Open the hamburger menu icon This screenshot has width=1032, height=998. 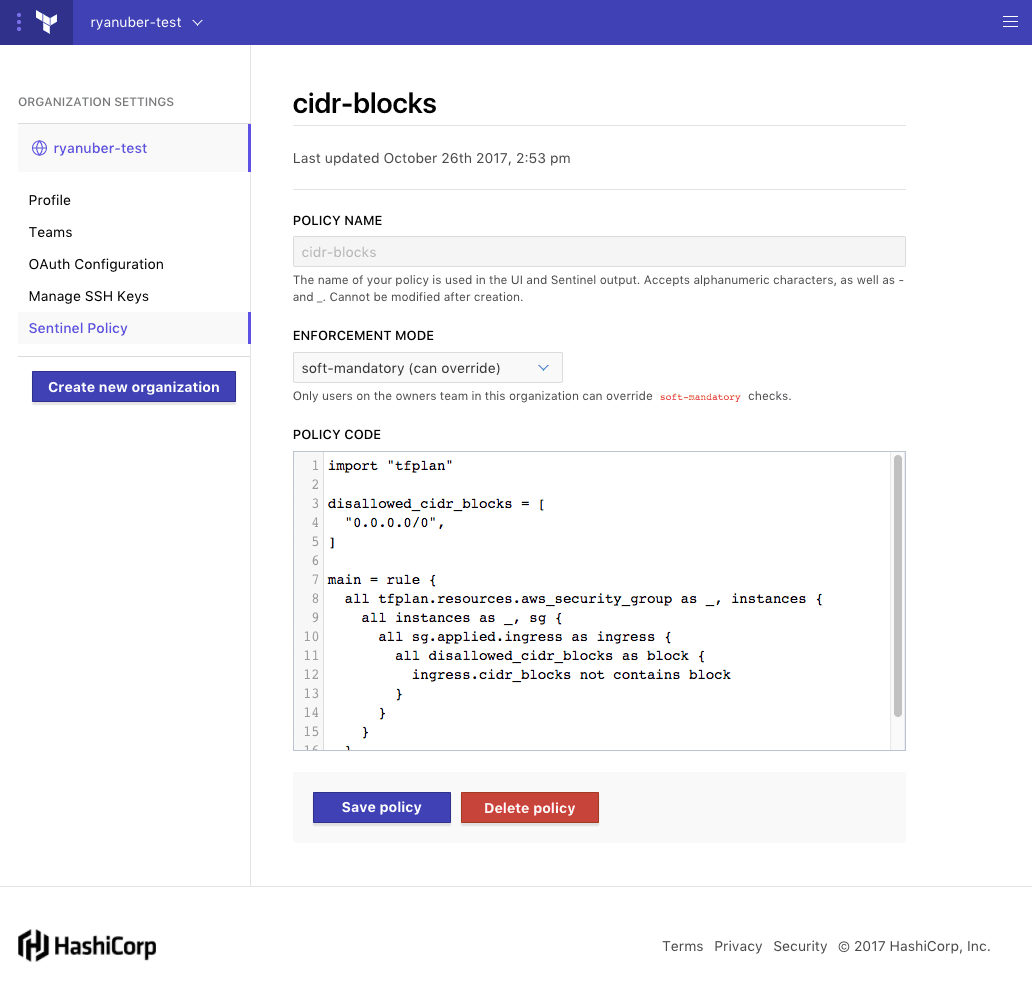click(x=1010, y=22)
